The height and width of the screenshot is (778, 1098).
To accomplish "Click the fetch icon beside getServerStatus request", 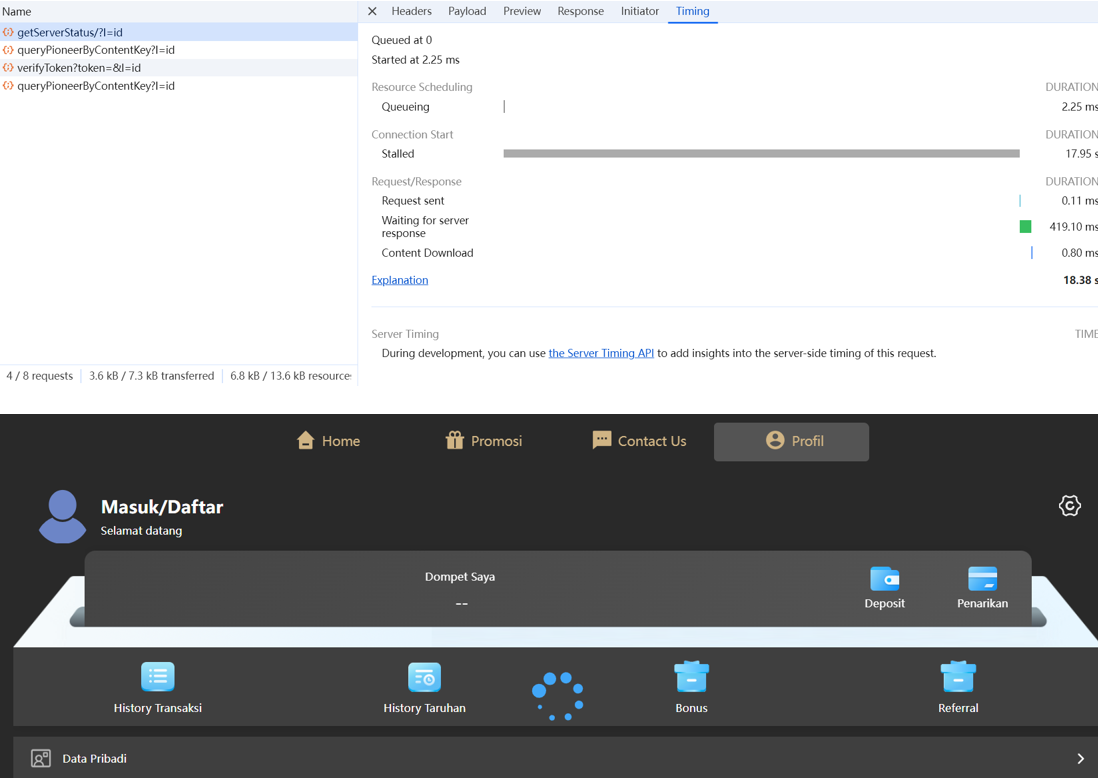I will pos(8,32).
